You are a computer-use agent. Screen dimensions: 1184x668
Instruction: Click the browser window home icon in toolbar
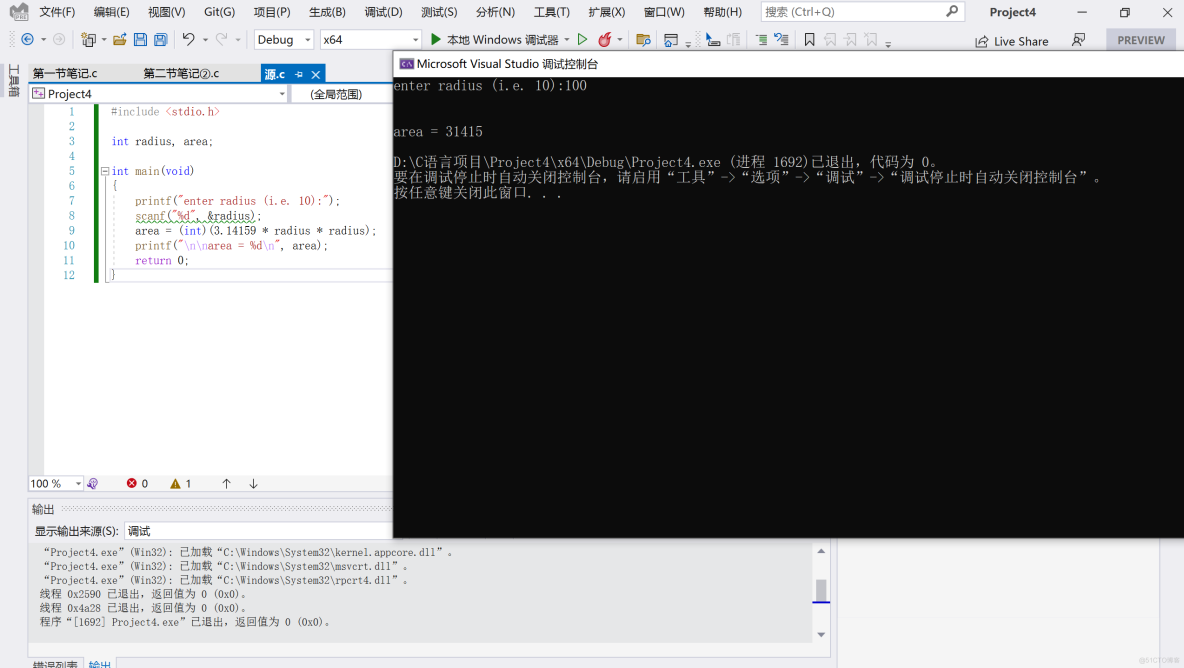coord(671,40)
